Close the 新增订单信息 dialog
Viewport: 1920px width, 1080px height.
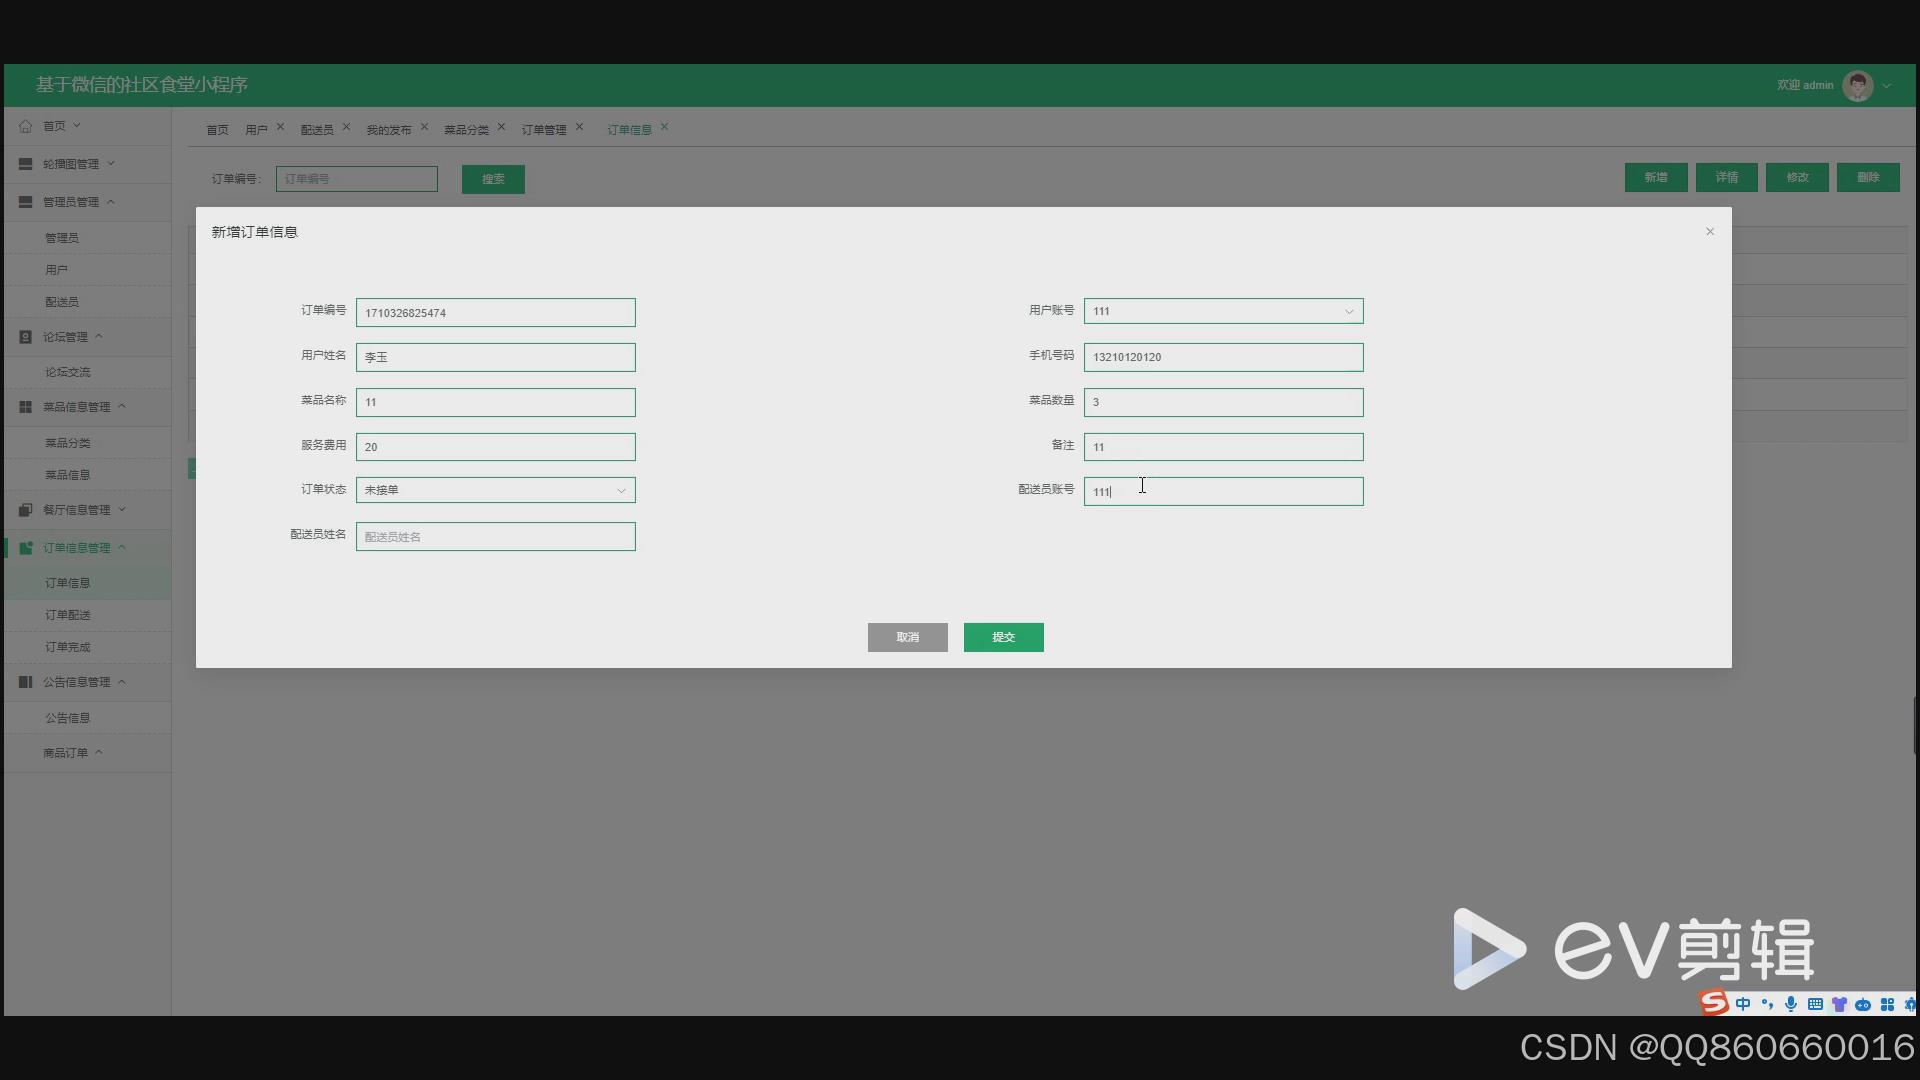[x=1710, y=232]
